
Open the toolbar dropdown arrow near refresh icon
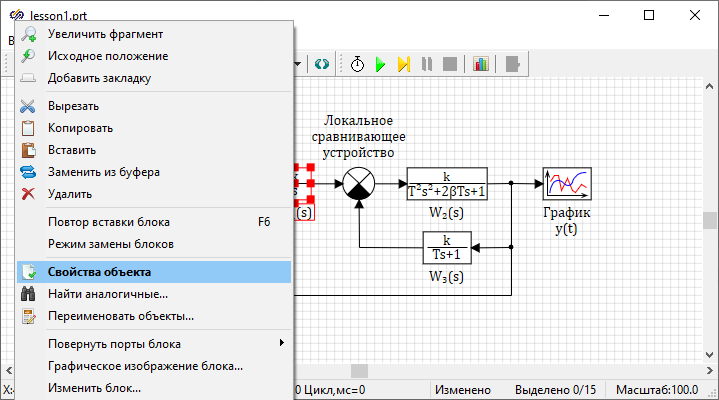299,64
